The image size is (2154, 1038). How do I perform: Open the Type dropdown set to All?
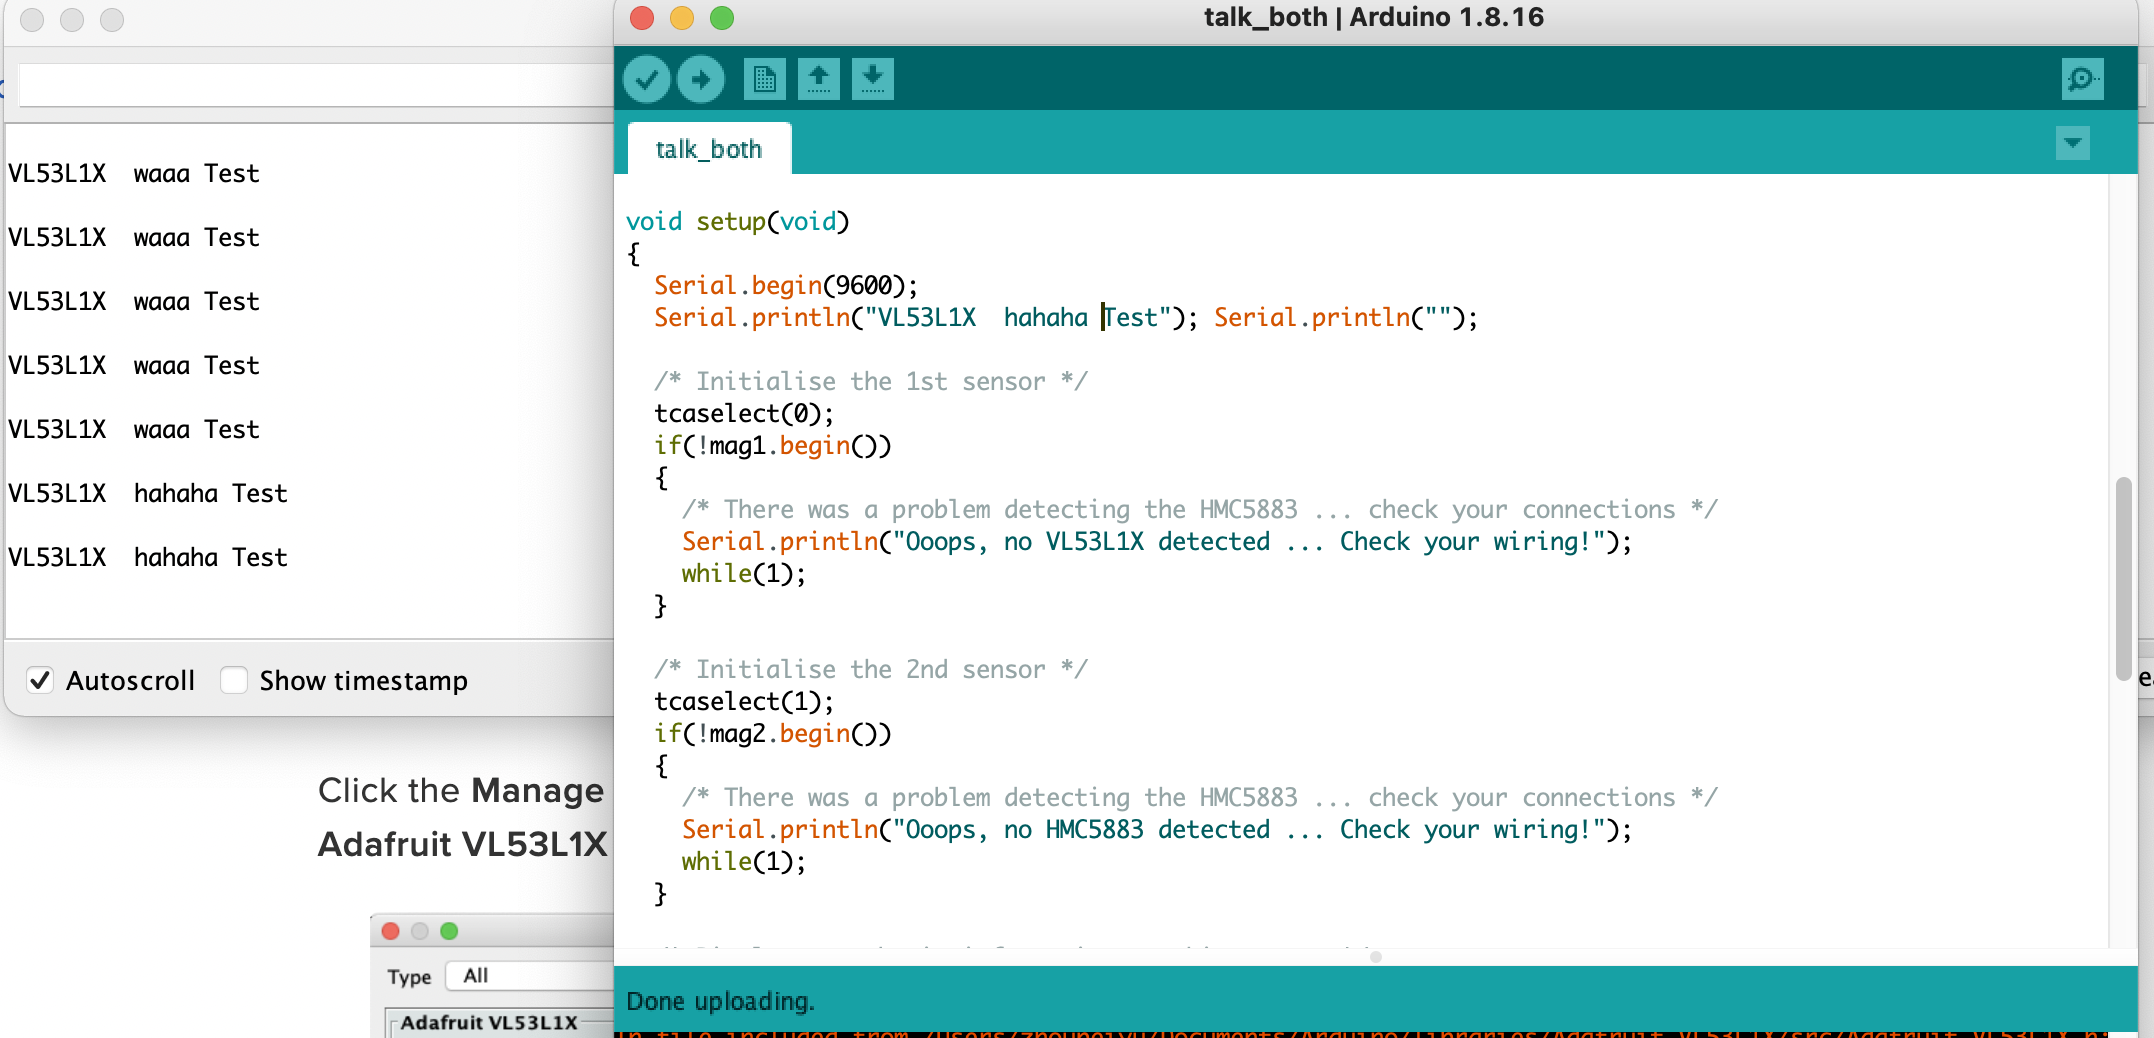(x=530, y=975)
